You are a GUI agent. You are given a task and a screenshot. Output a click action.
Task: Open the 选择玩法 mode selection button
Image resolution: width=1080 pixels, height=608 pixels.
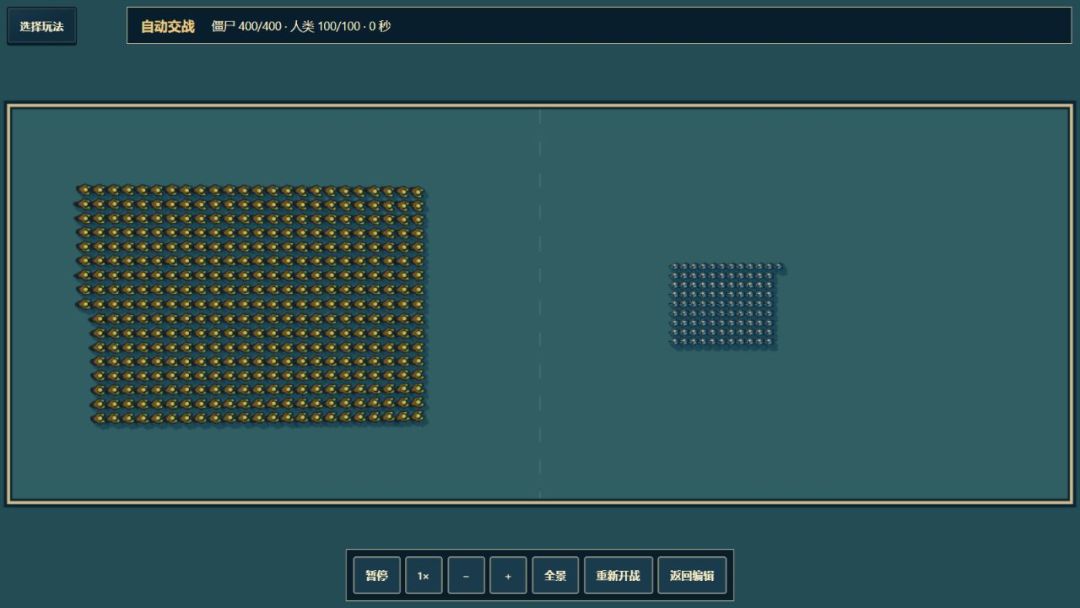[41, 26]
